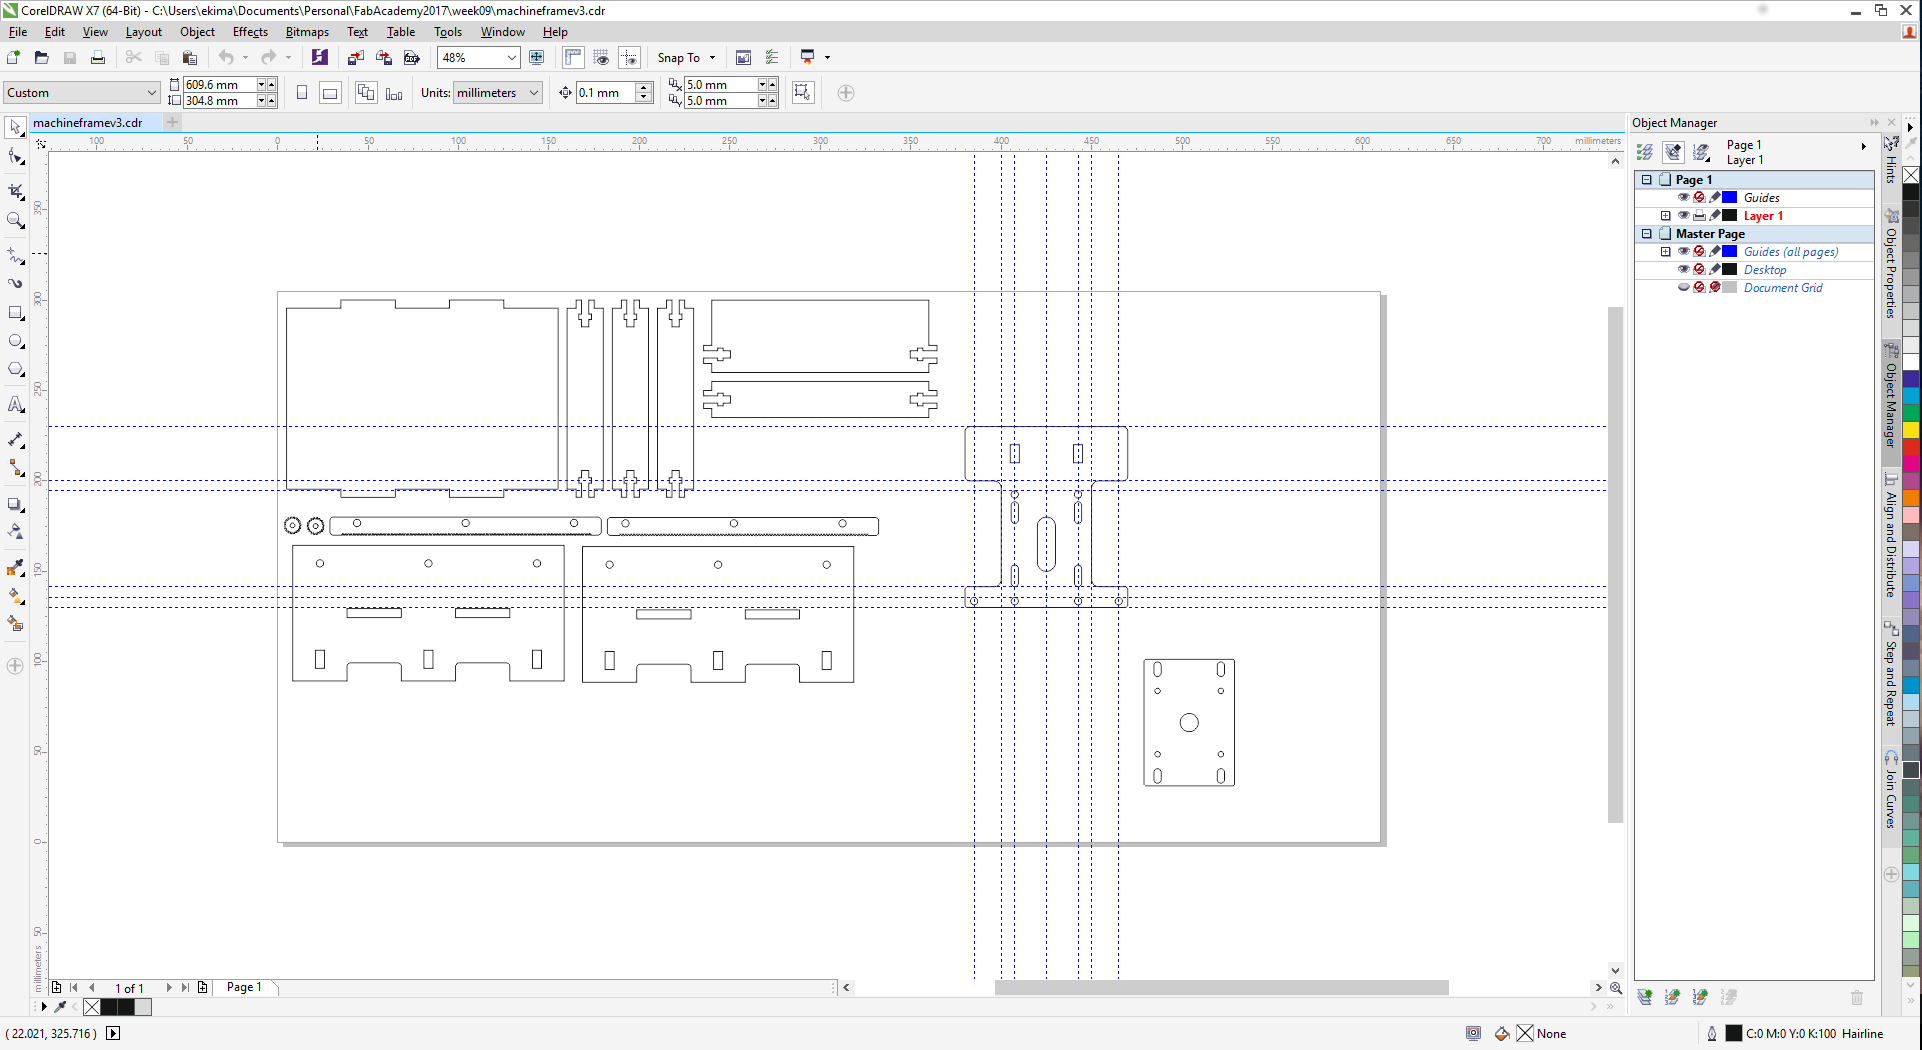Open the Object menu
This screenshot has width=1922, height=1050.
click(197, 32)
